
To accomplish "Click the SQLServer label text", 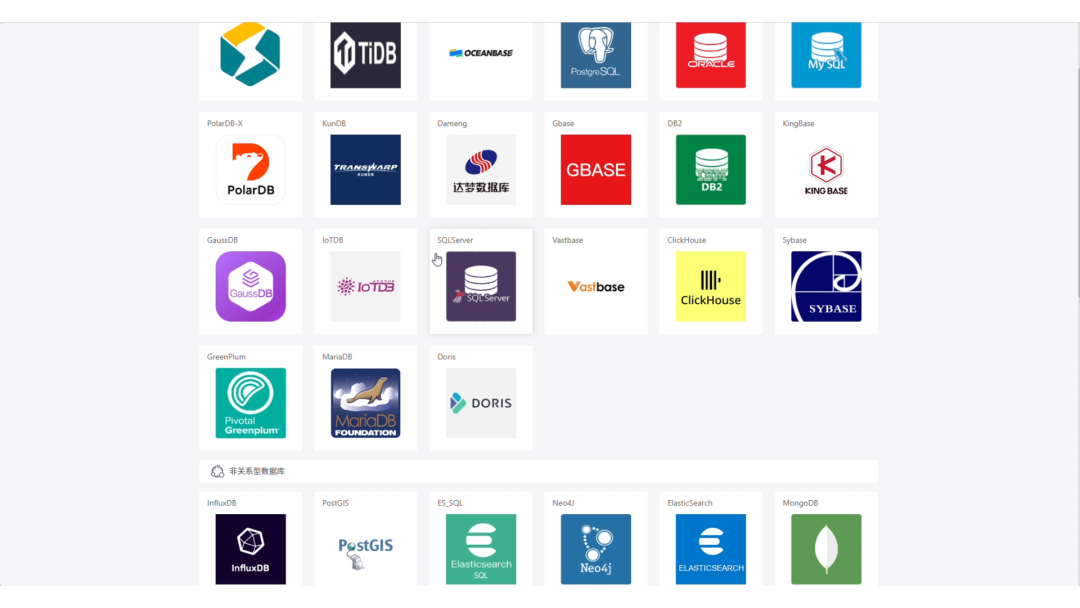I will click(x=455, y=240).
